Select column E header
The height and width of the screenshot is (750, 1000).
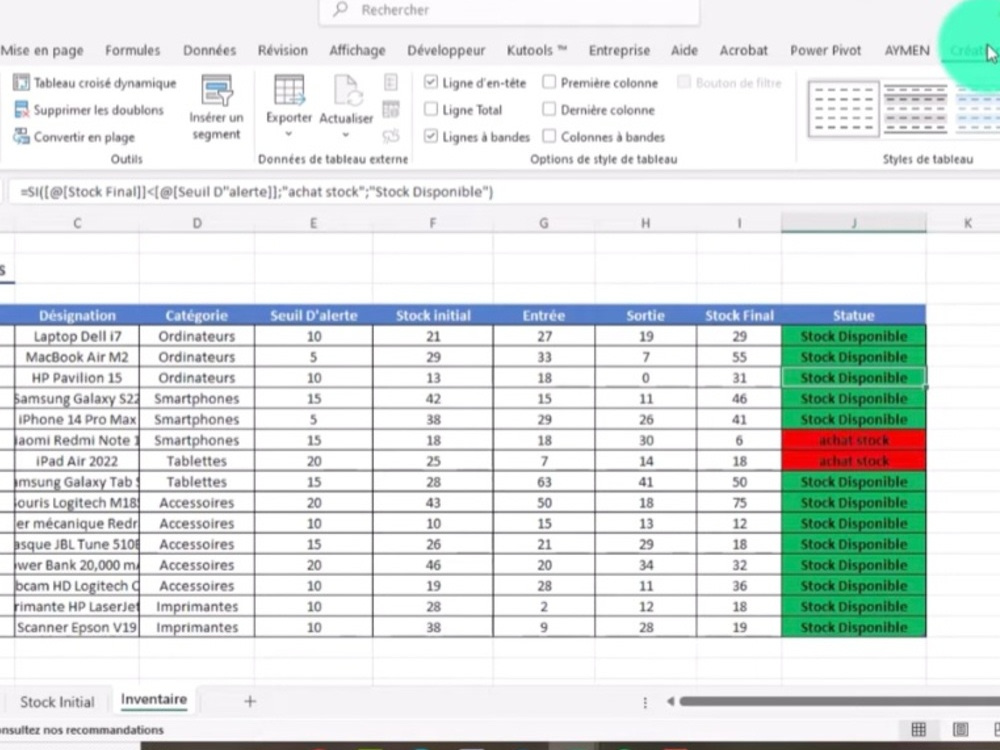click(313, 223)
